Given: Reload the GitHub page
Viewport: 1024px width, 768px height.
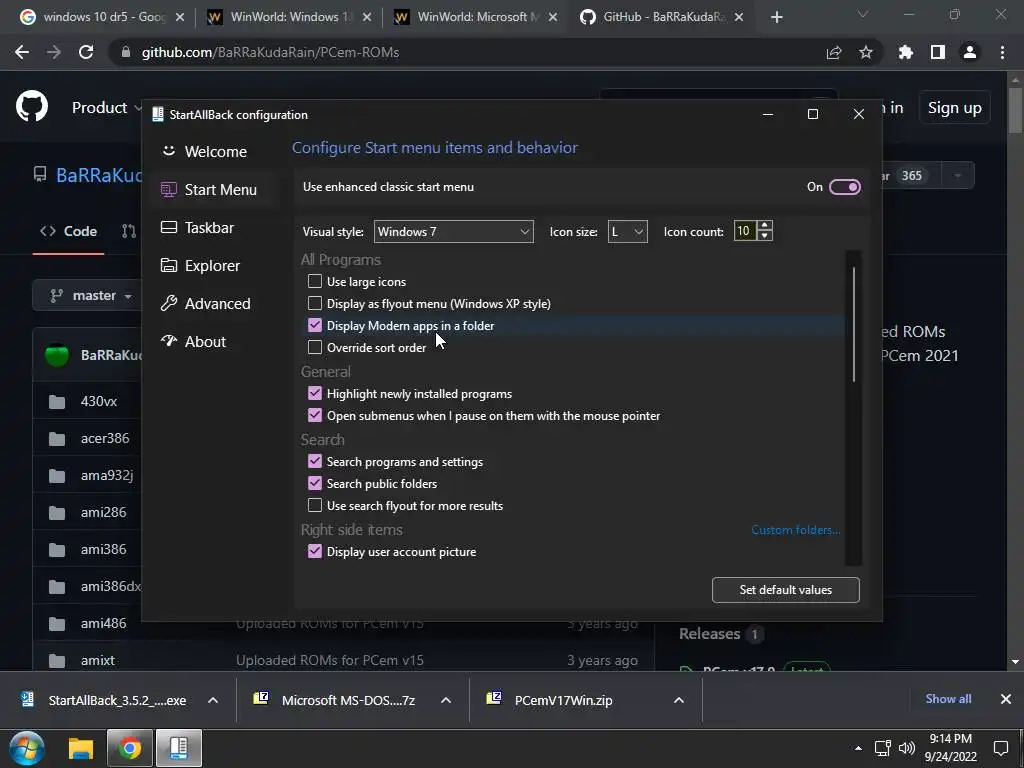Looking at the screenshot, I should tap(86, 52).
